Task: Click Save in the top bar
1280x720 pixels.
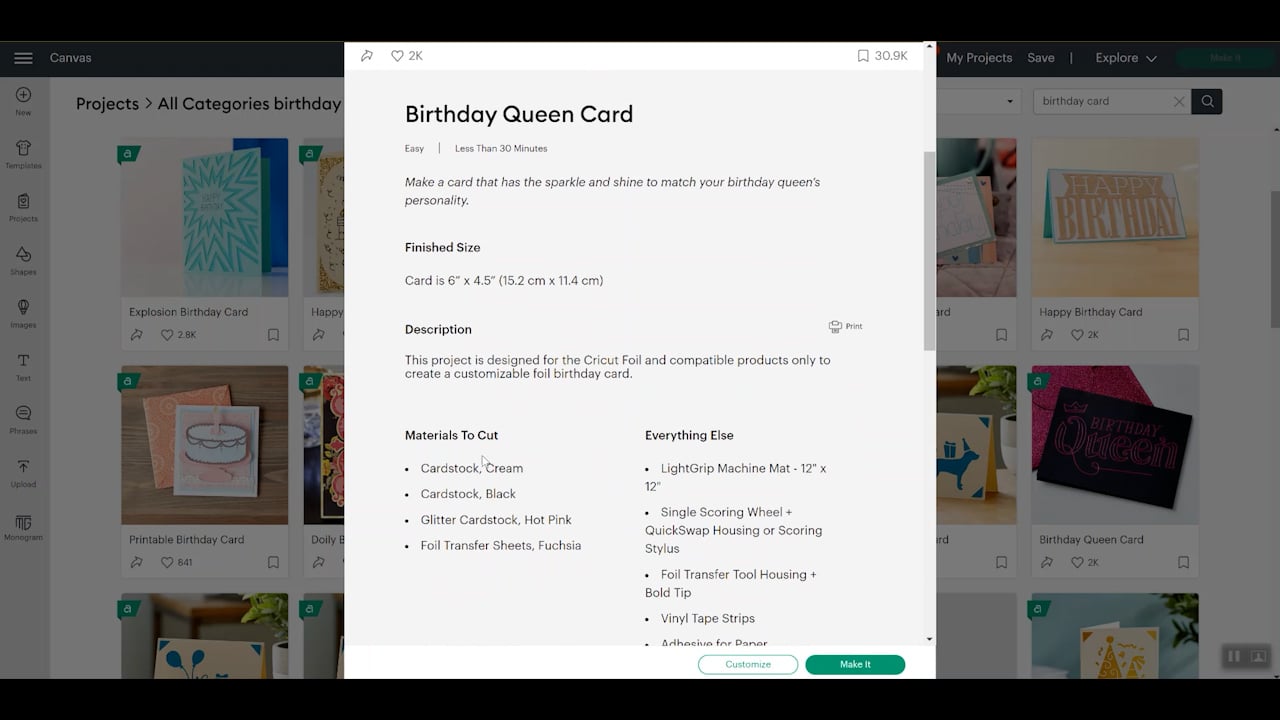Action: [1041, 58]
